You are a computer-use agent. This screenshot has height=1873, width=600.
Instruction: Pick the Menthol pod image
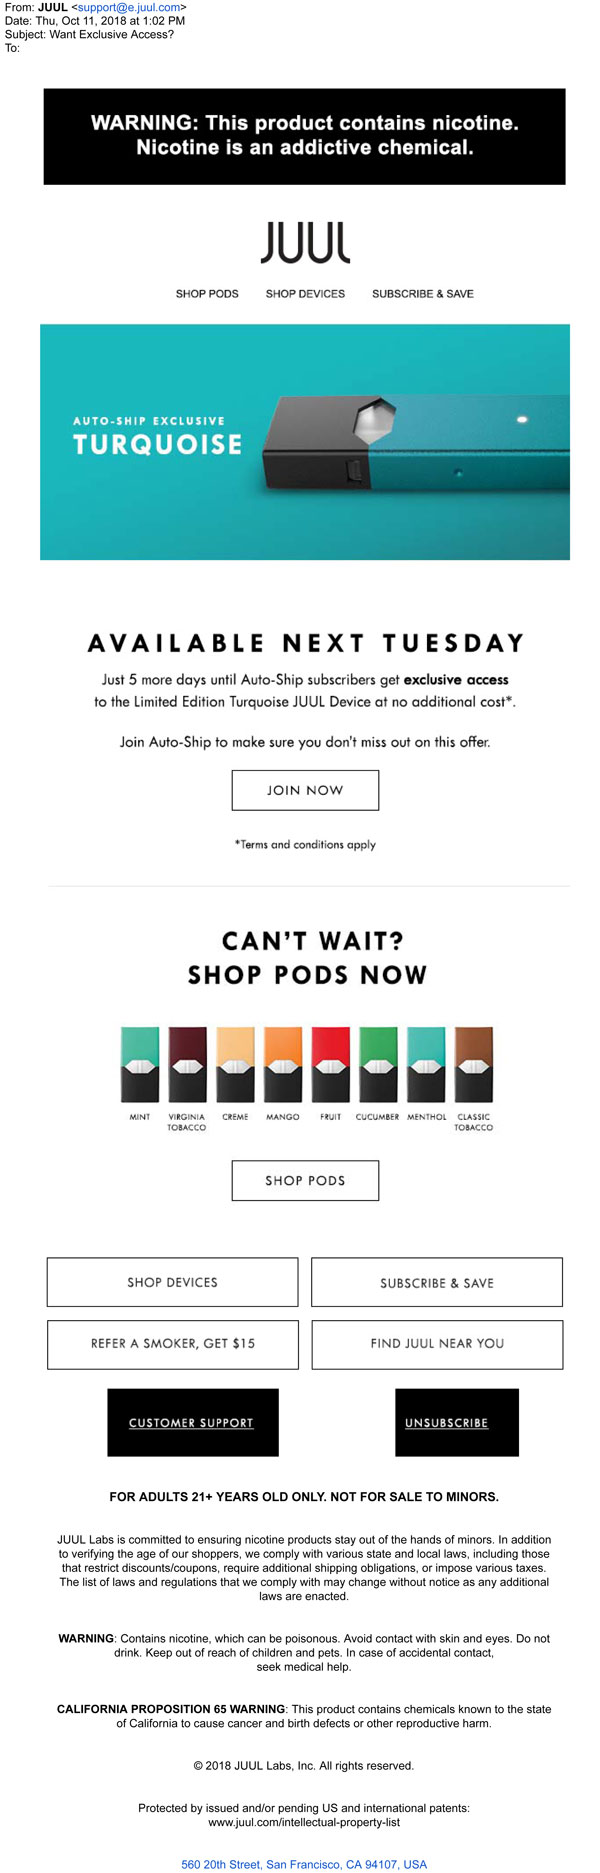(426, 1064)
